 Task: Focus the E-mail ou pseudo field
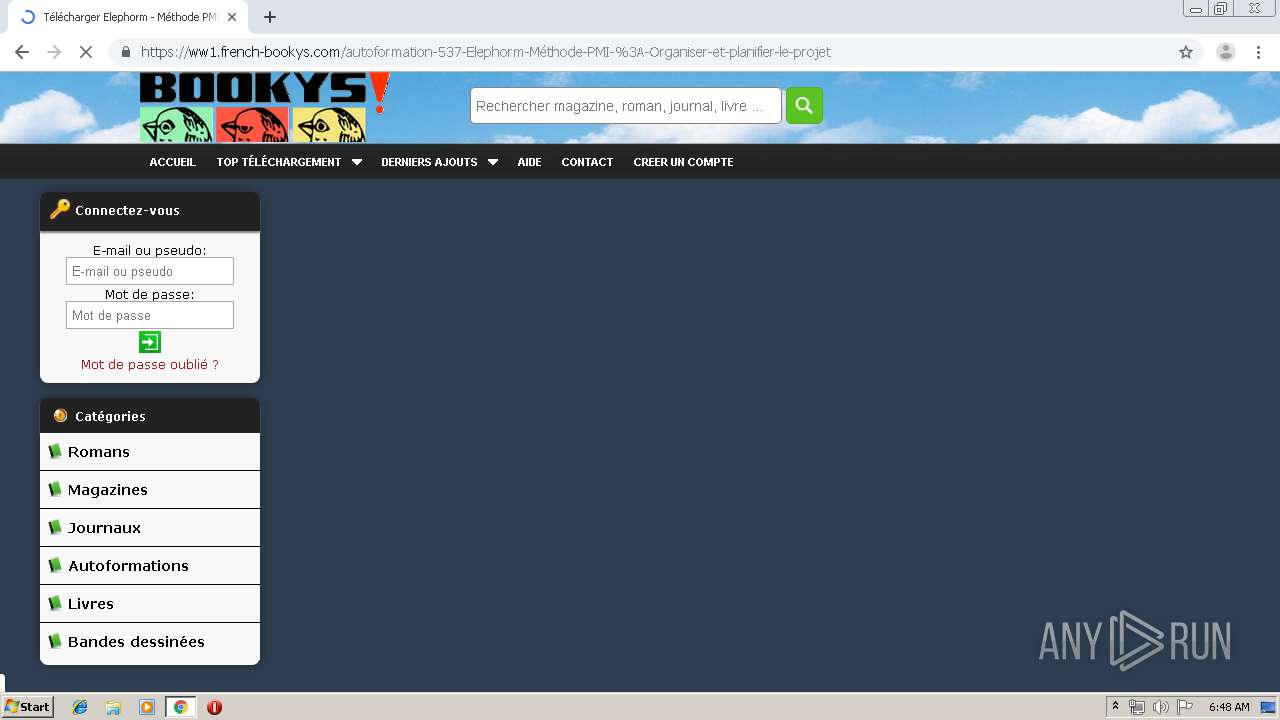click(x=150, y=271)
